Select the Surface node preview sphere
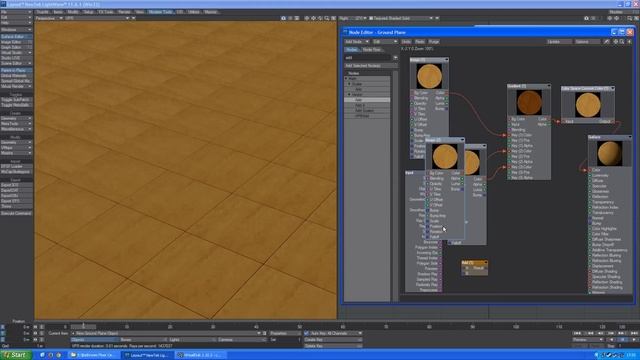This screenshot has height=360, width=640. [x=610, y=153]
